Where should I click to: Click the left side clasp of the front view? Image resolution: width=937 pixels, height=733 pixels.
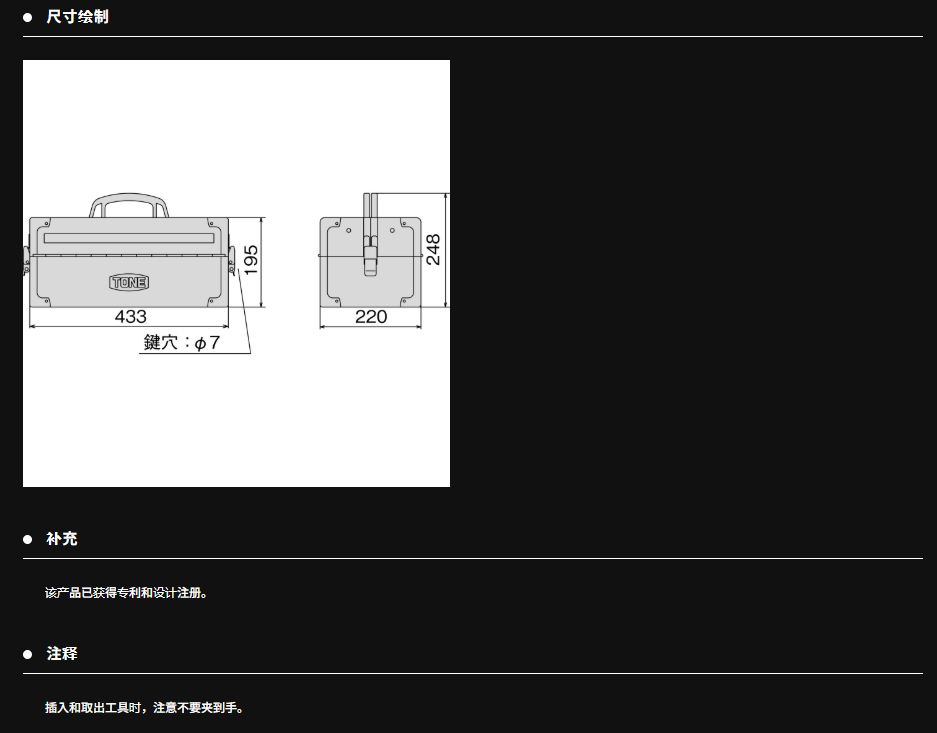[27, 258]
